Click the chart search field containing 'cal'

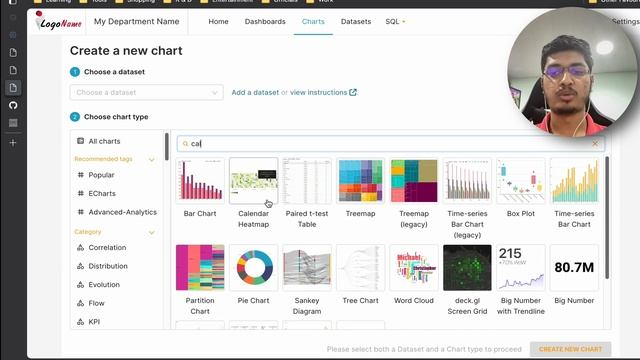[x=391, y=144]
